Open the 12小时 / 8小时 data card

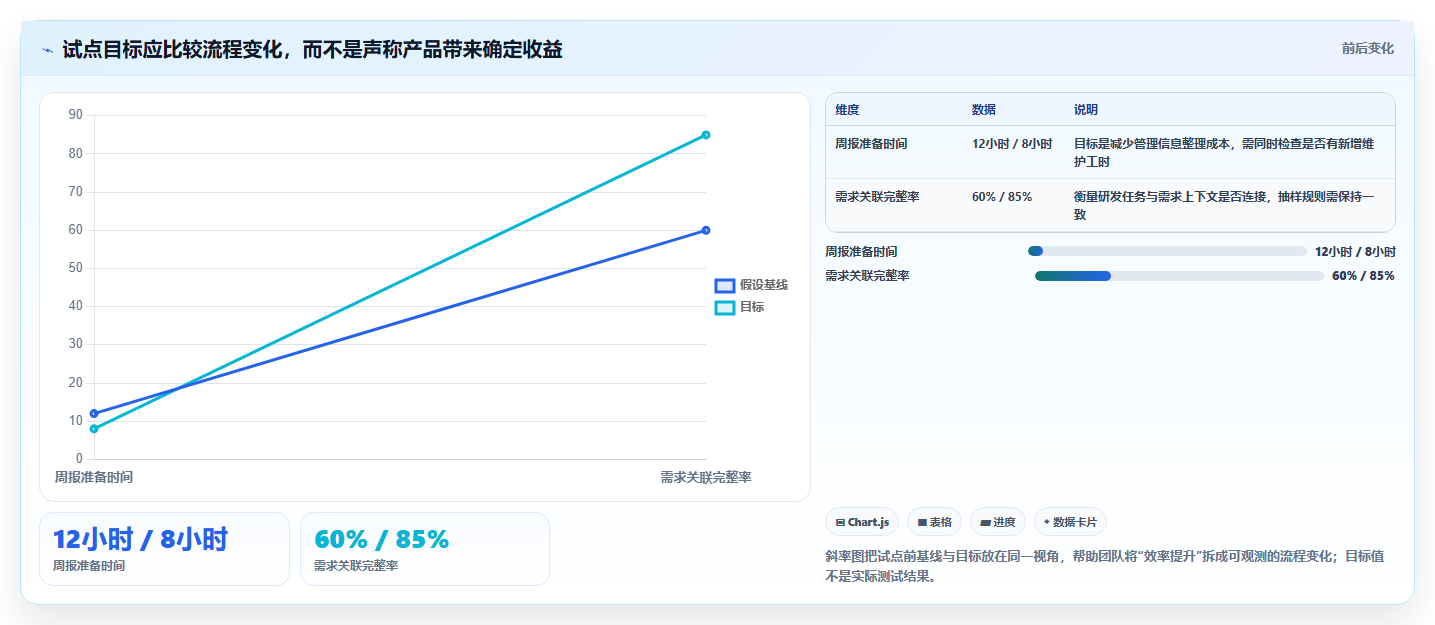pyautogui.click(x=164, y=549)
